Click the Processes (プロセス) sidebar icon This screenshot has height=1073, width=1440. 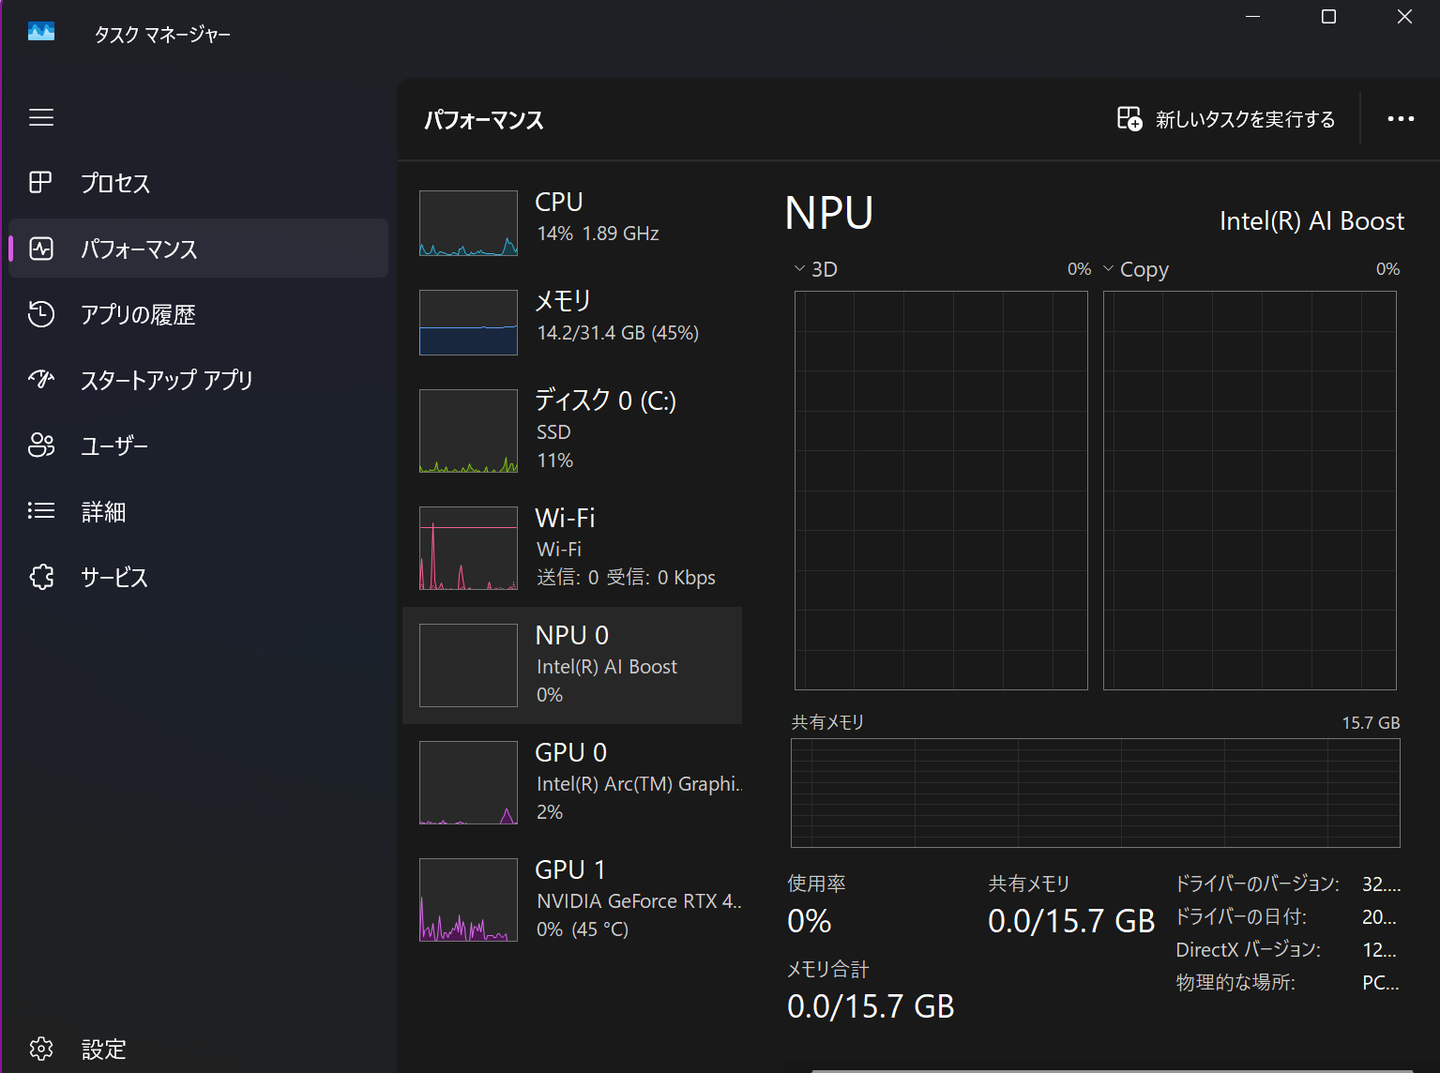point(41,183)
